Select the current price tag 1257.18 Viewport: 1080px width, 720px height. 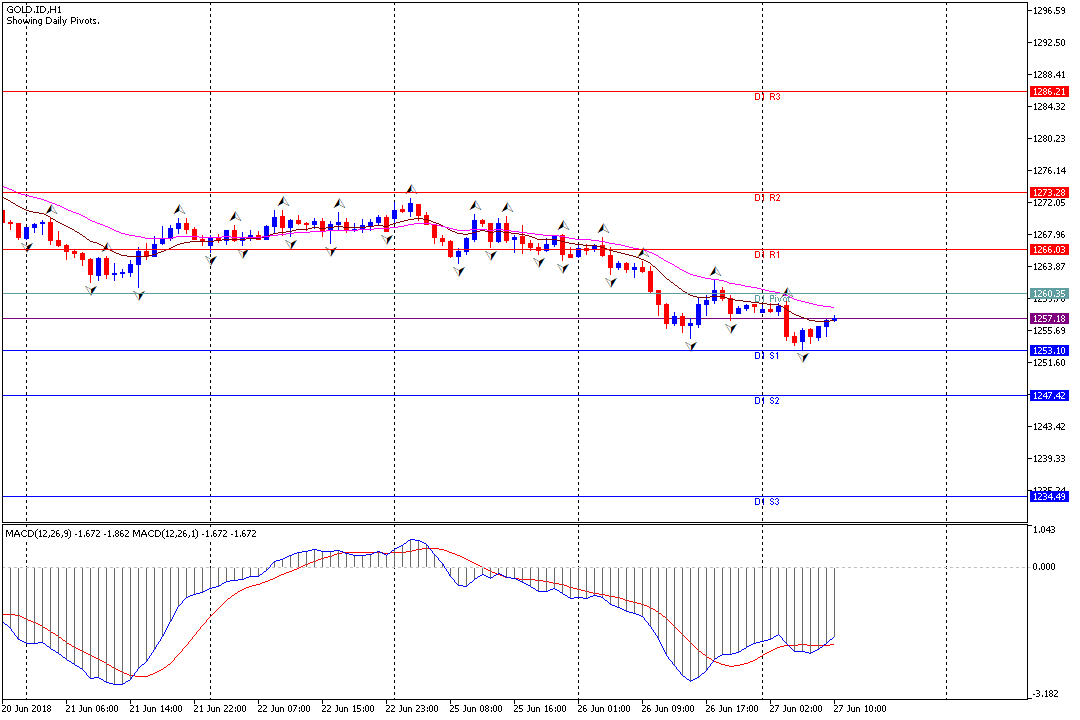(1048, 318)
